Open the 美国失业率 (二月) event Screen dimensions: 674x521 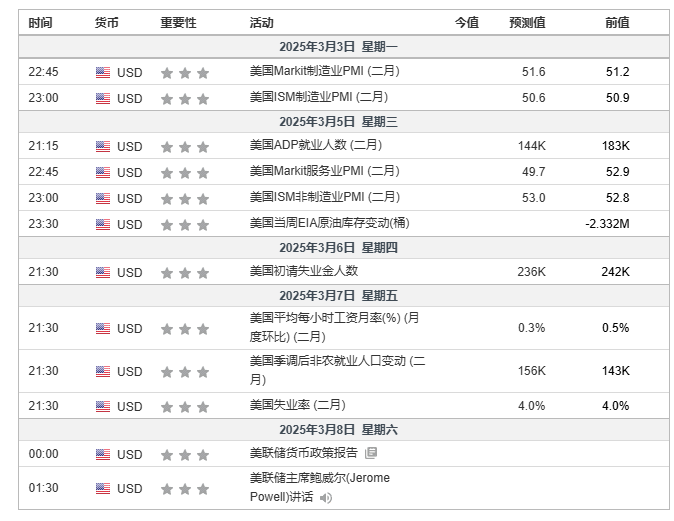click(x=297, y=405)
